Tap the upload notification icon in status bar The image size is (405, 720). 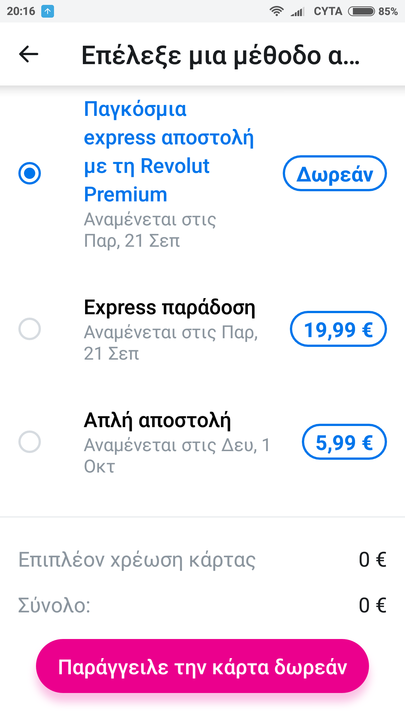pyautogui.click(x=47, y=11)
